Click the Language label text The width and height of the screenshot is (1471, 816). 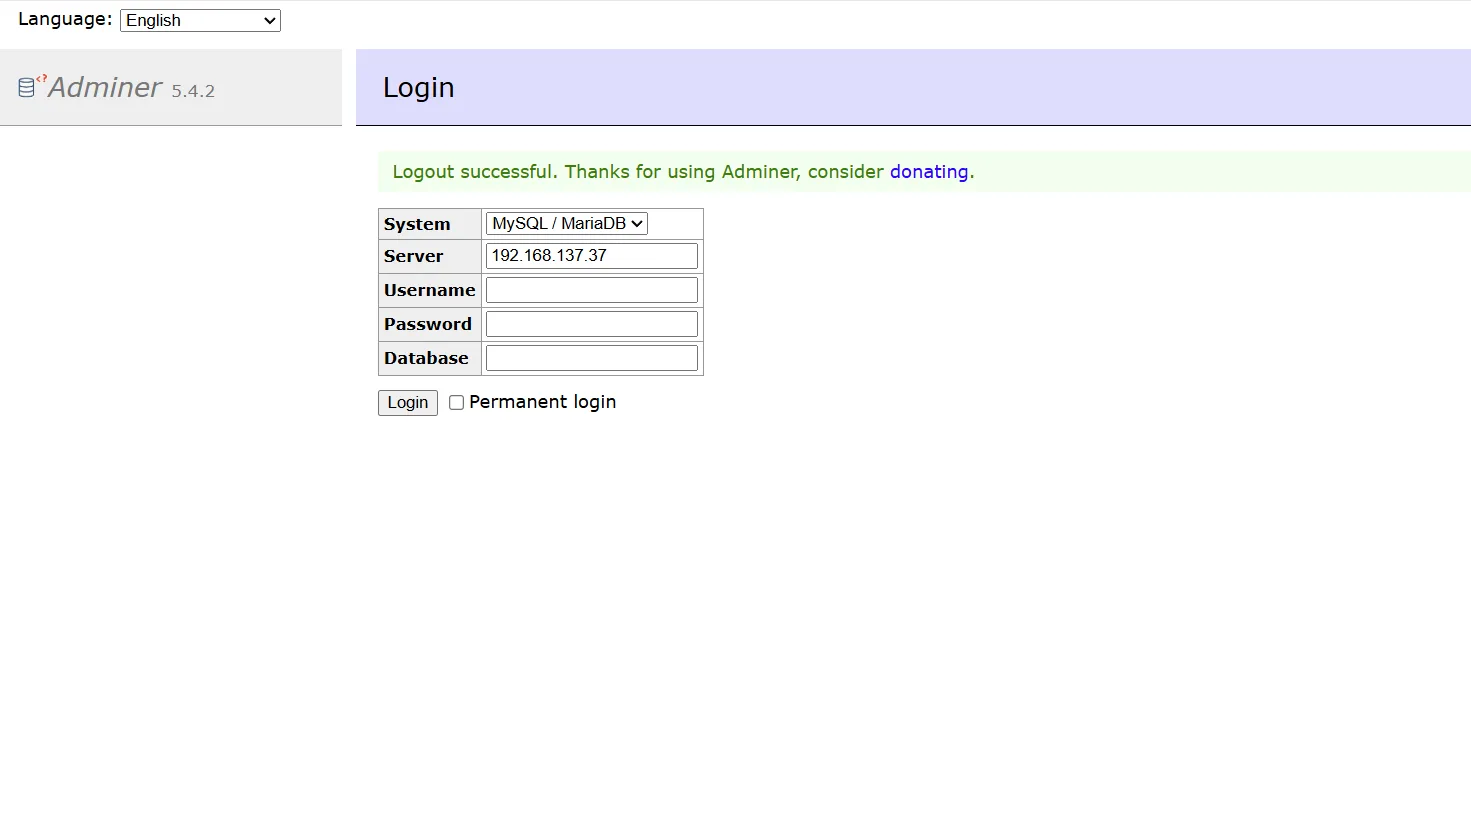[x=65, y=19]
